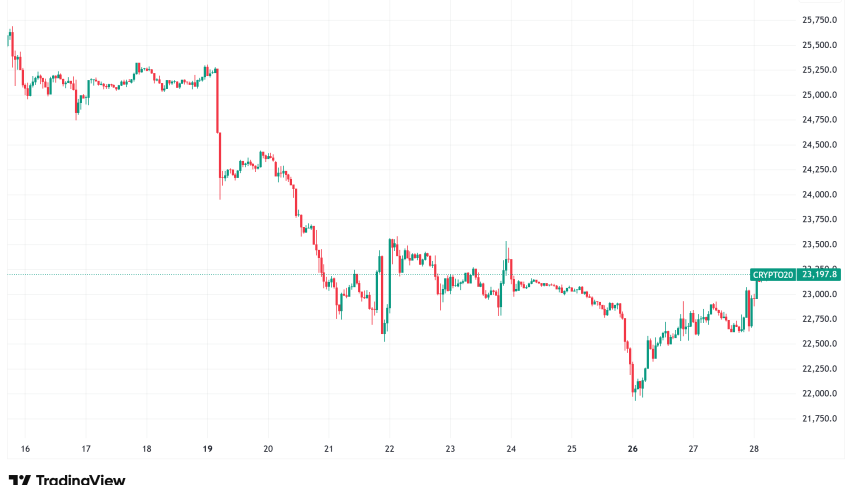Click the last green candle on the chart
Viewport: 852px width, 485px height.
755,288
